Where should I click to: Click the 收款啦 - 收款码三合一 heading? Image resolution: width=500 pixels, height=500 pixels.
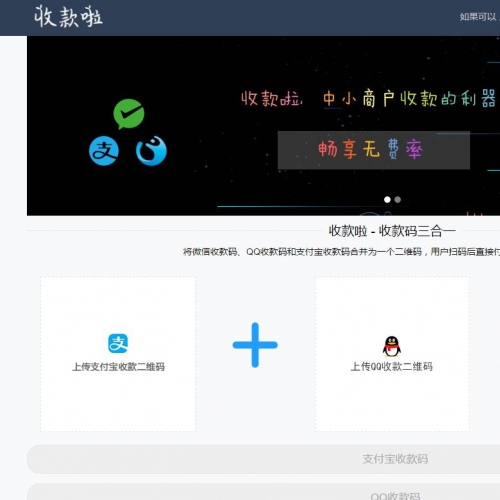392,231
